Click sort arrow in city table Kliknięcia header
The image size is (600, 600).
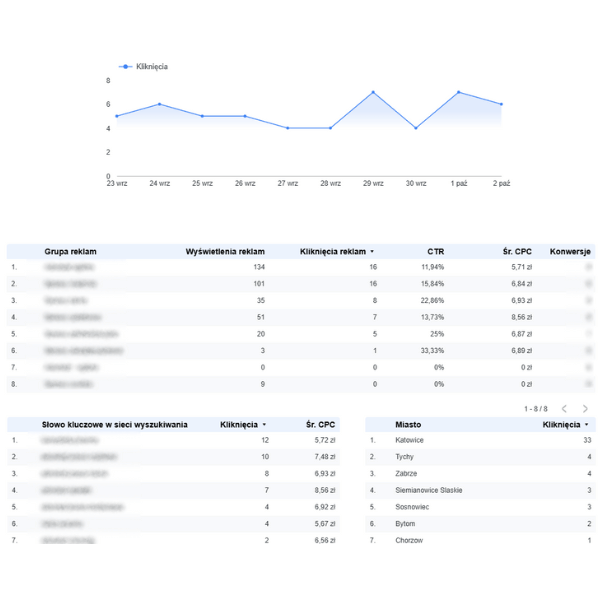coord(587,425)
